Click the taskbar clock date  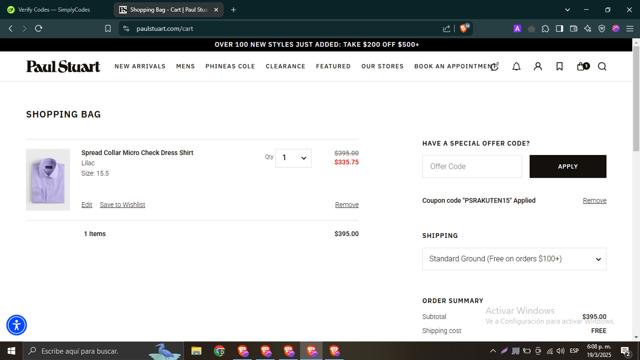(x=599, y=351)
